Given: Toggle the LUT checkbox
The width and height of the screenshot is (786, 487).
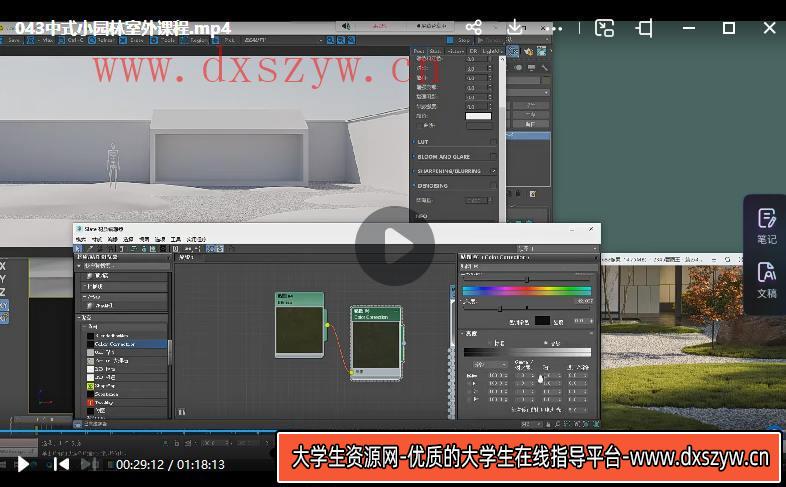Looking at the screenshot, I should pos(493,142).
